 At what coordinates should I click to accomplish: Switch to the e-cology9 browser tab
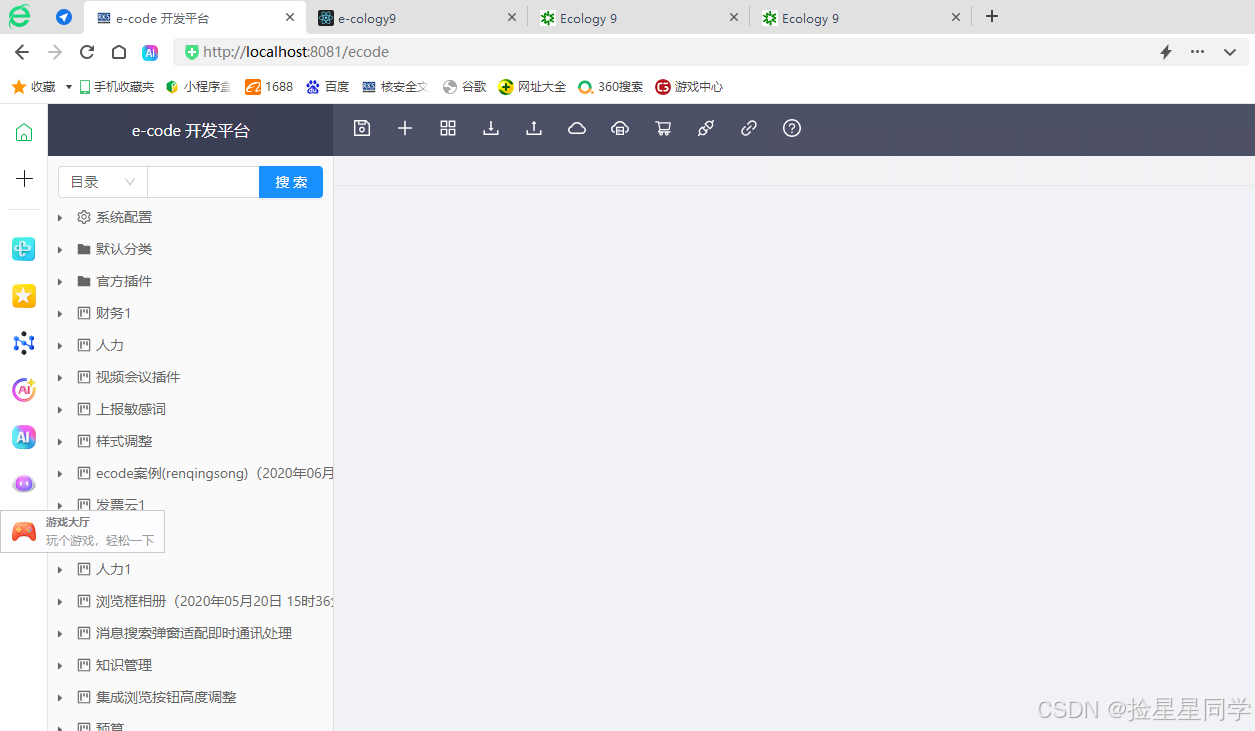415,18
